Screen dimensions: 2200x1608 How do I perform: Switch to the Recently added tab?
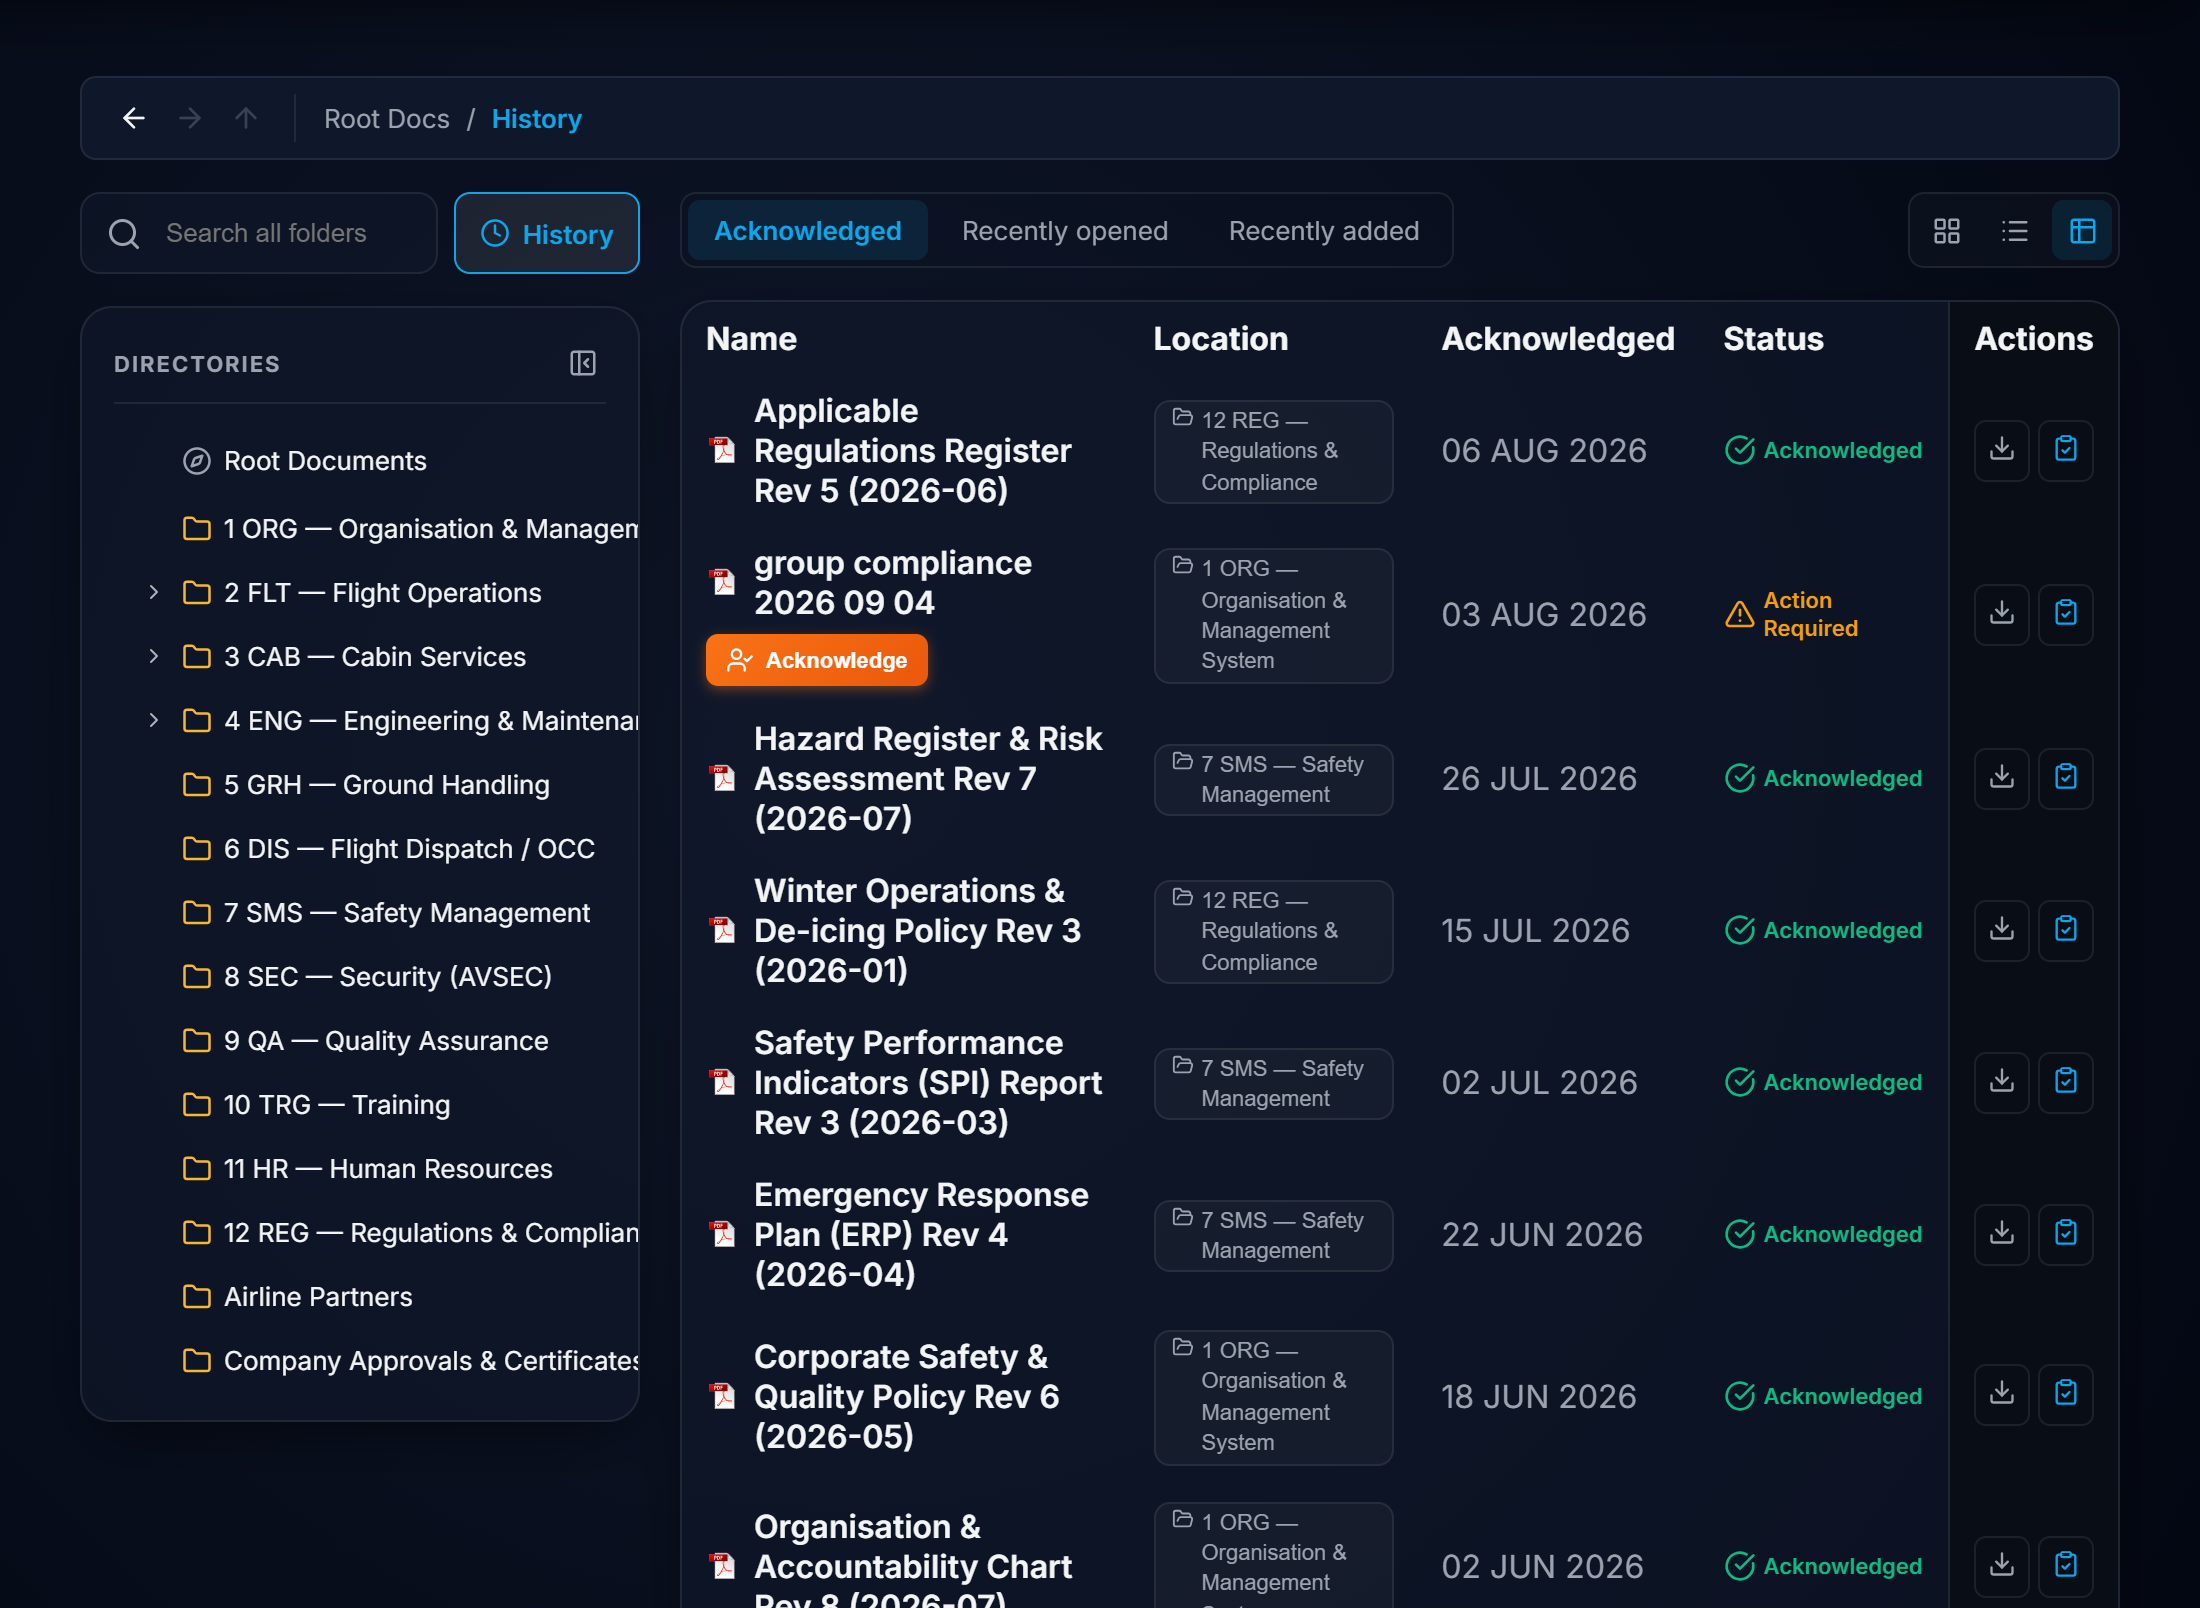click(x=1324, y=231)
